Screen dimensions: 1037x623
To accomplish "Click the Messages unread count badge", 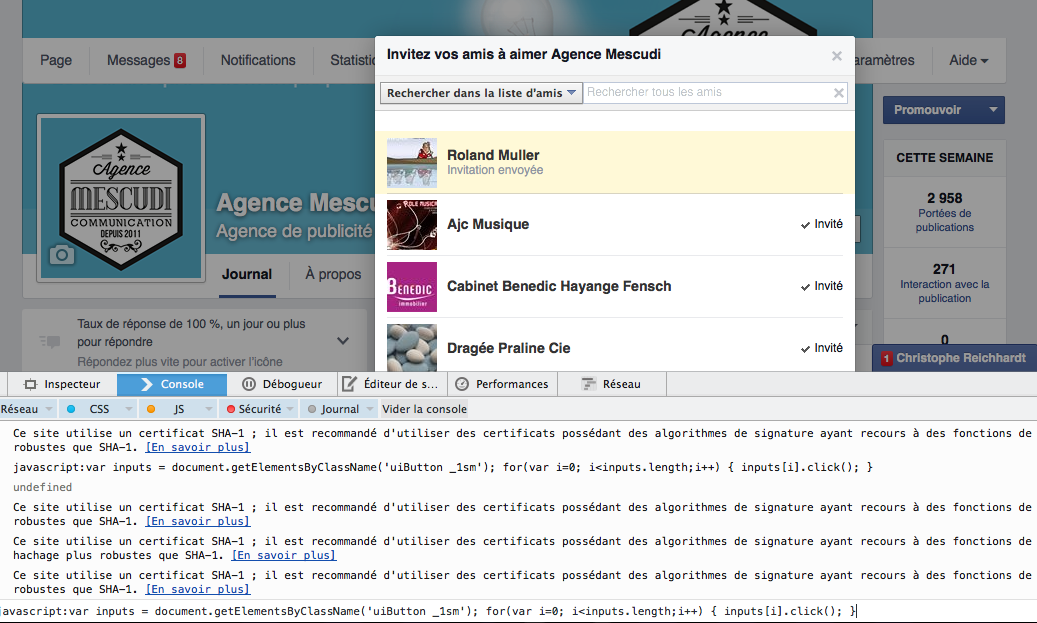I will [x=180, y=61].
